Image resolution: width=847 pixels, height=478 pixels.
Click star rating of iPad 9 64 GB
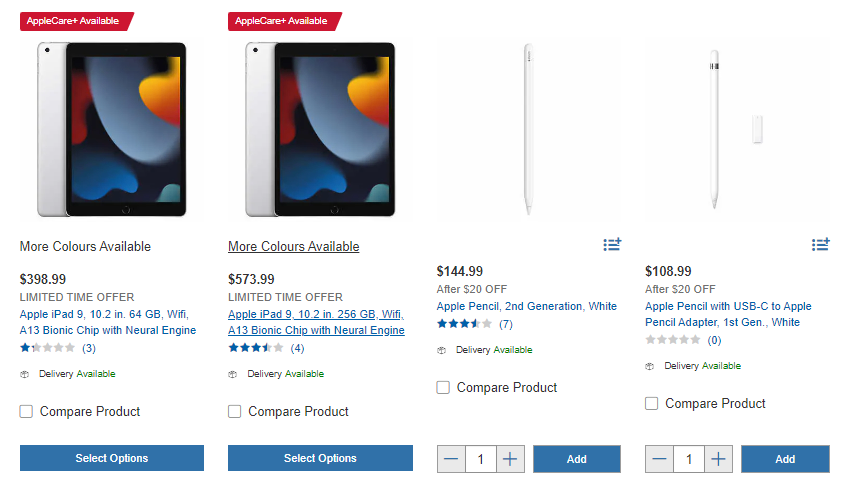pos(47,348)
